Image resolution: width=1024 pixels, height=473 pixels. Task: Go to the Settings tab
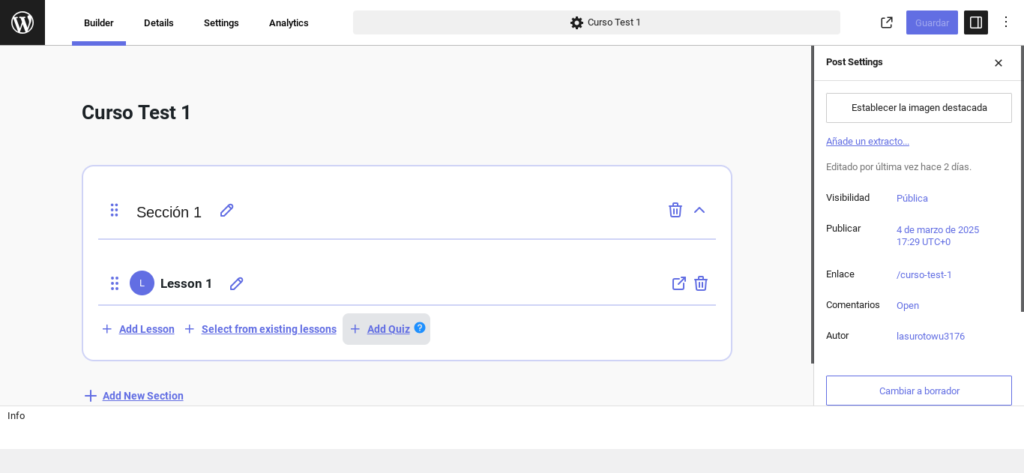point(221,23)
